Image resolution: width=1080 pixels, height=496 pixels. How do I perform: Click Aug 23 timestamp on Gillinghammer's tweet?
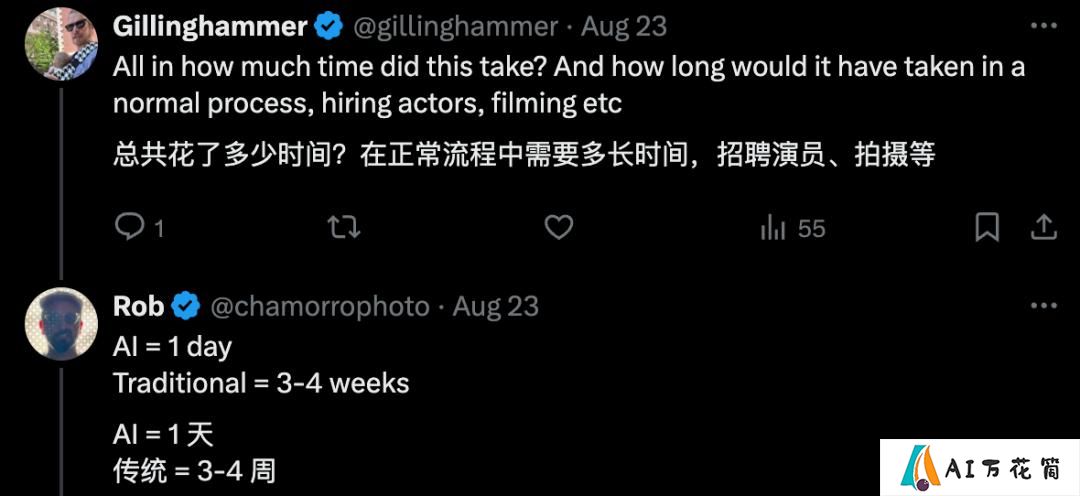point(624,27)
